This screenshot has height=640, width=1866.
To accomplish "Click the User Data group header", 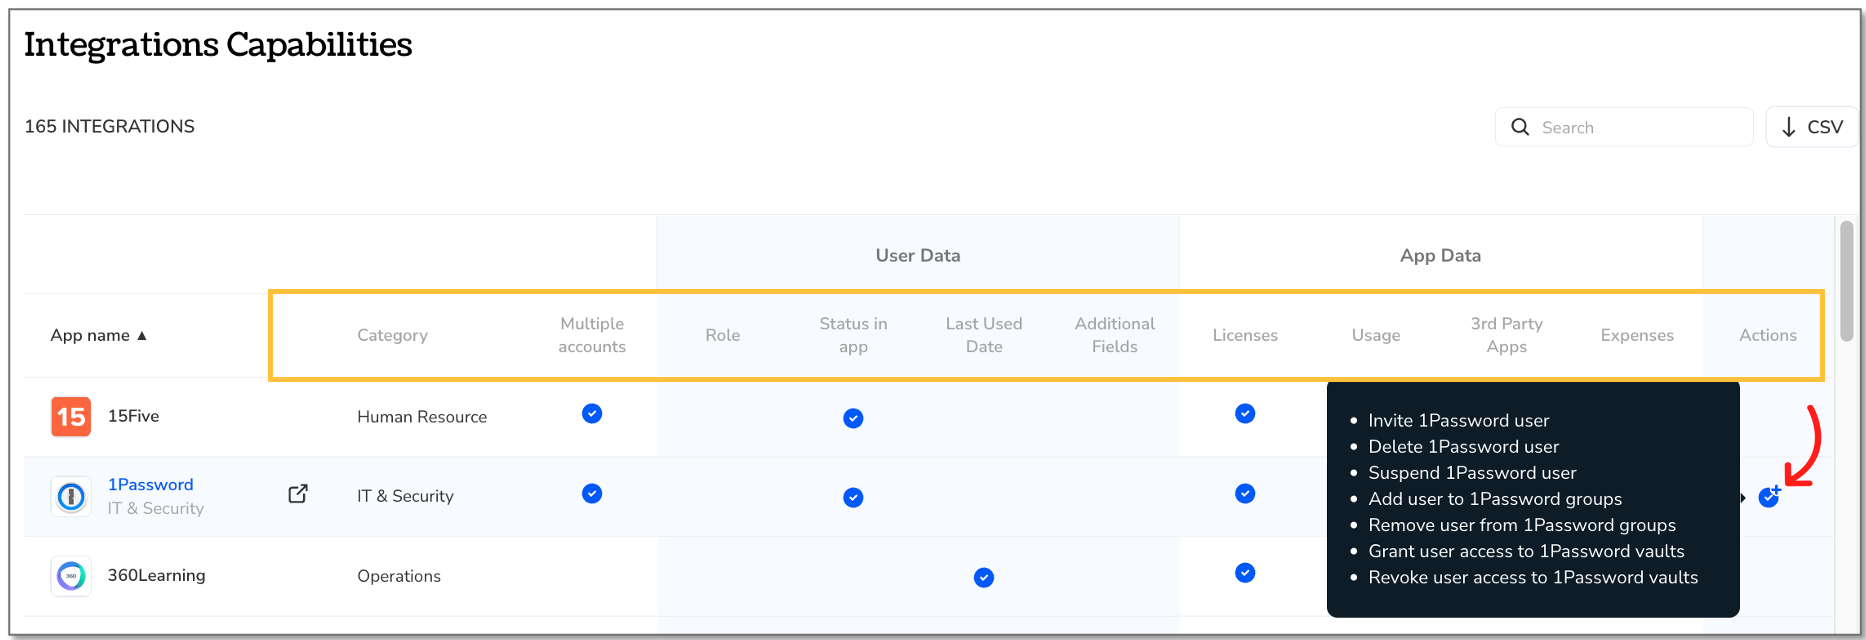I will point(918,255).
